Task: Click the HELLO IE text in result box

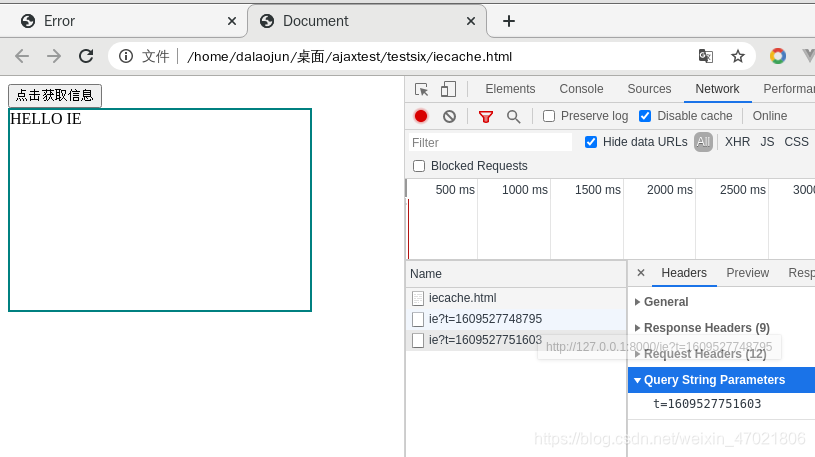Action: 46,119
